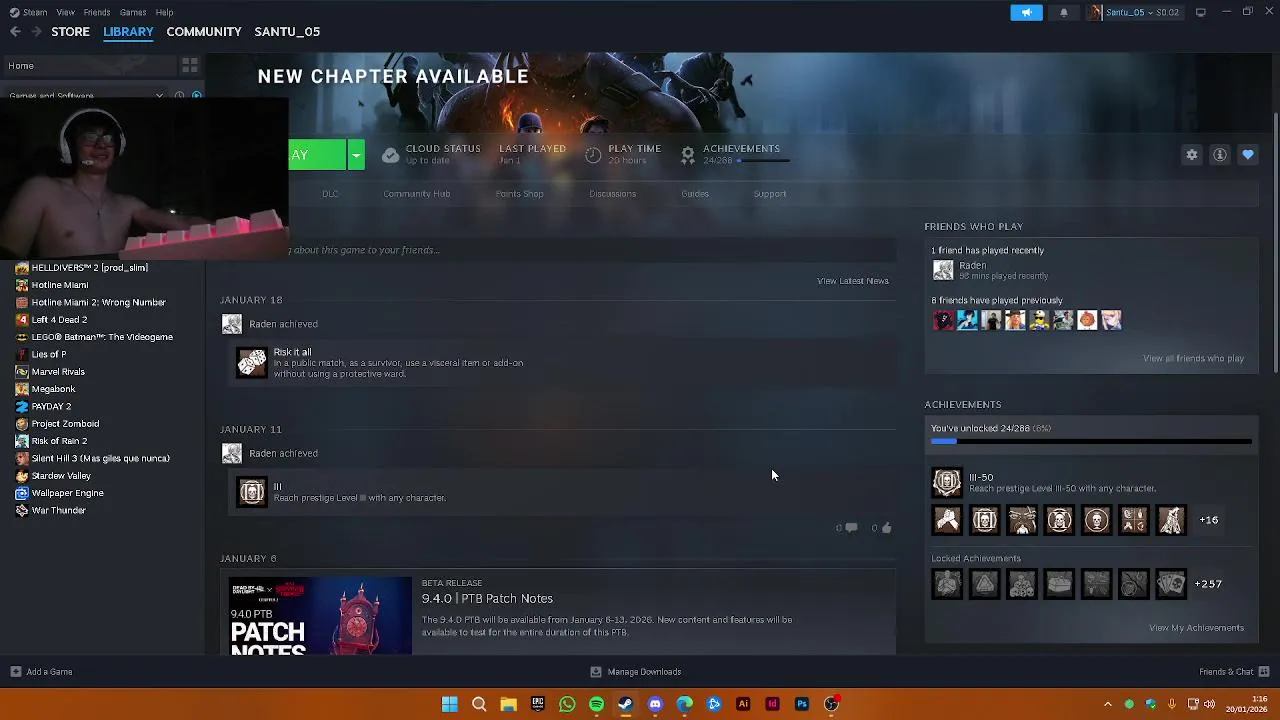Toggle the favorite heart icon
1280x720 pixels.
[1248, 155]
